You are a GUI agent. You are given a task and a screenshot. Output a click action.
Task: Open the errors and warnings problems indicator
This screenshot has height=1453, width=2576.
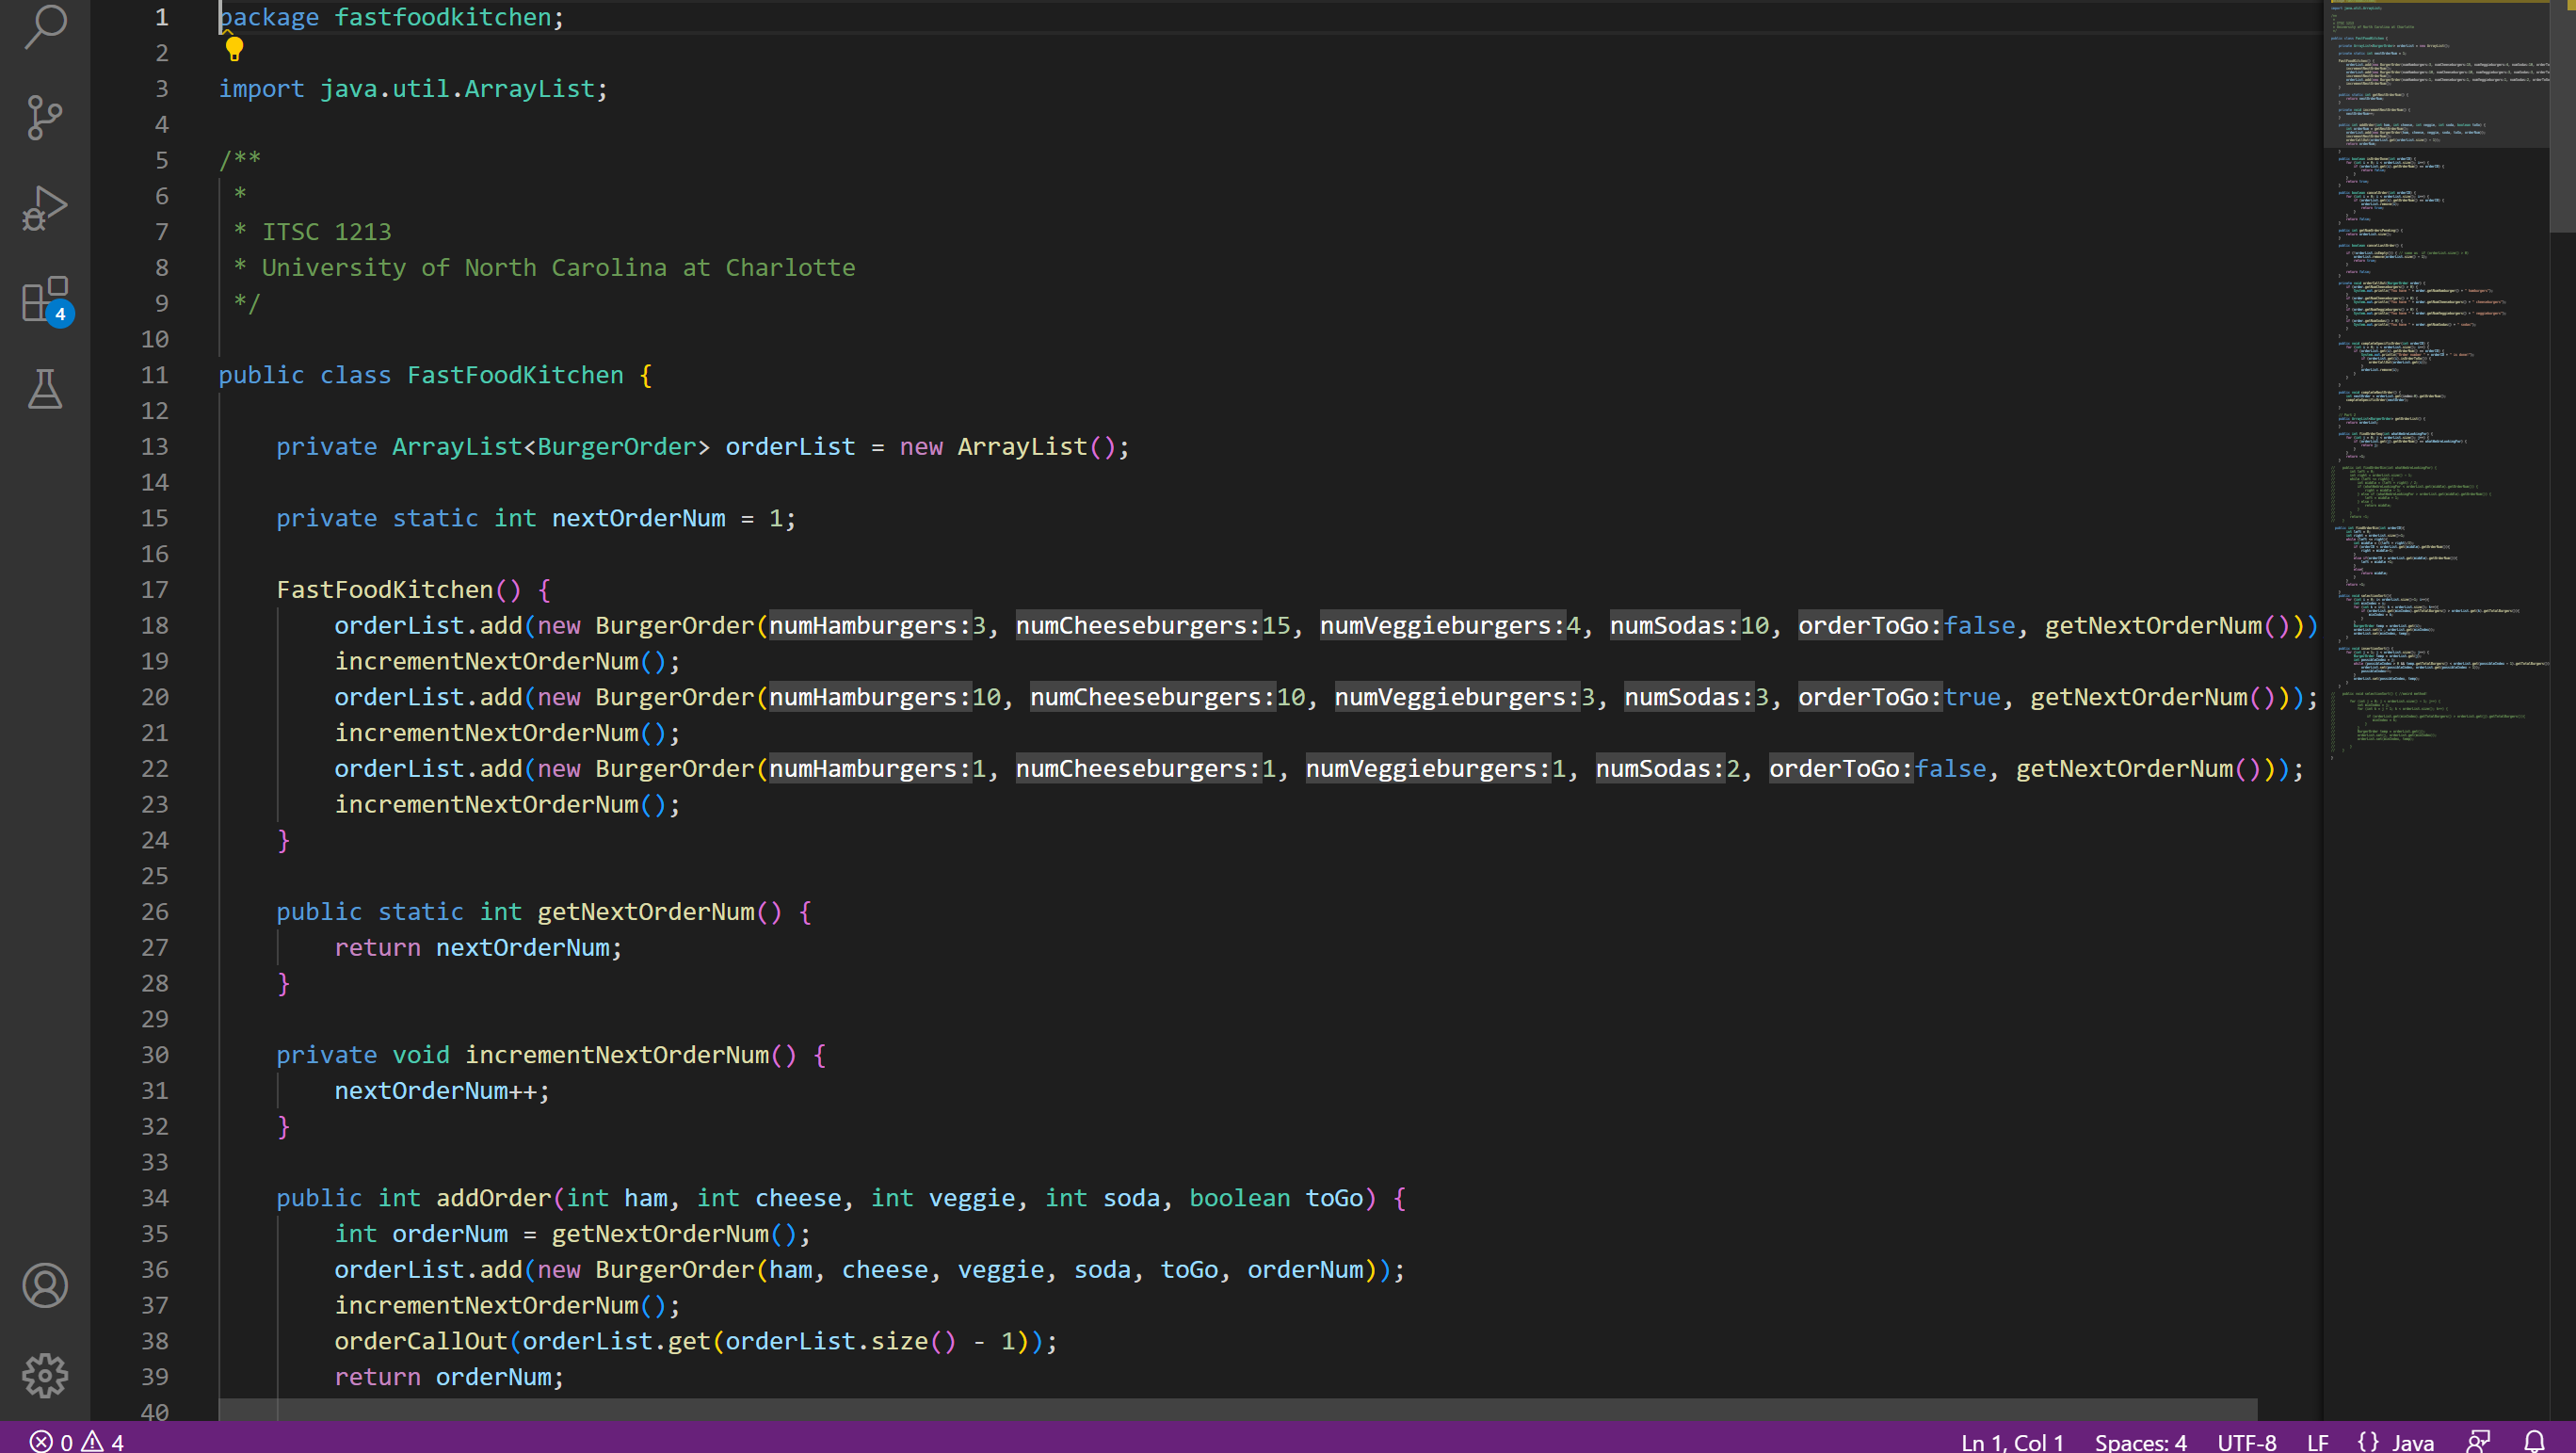click(x=77, y=1441)
